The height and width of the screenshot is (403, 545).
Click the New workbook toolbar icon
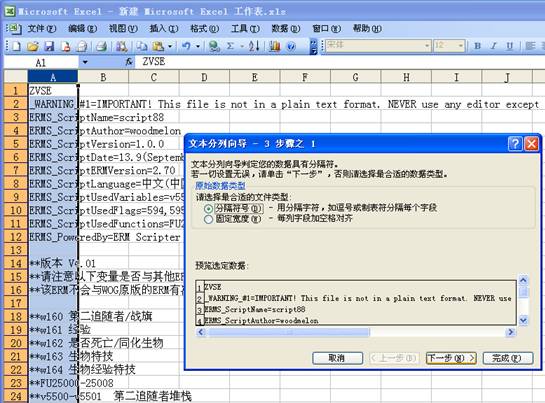tap(16, 46)
